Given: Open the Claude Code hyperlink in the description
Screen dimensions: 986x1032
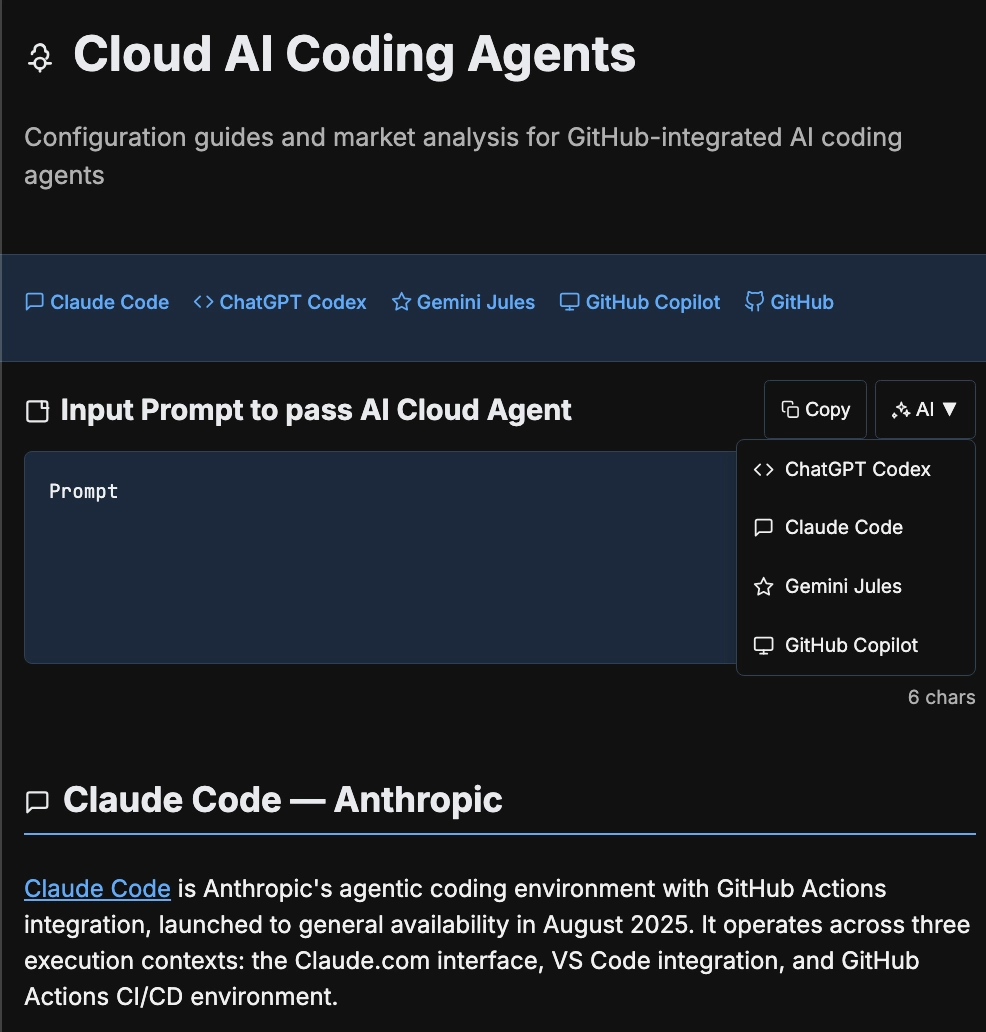Looking at the screenshot, I should point(97,888).
